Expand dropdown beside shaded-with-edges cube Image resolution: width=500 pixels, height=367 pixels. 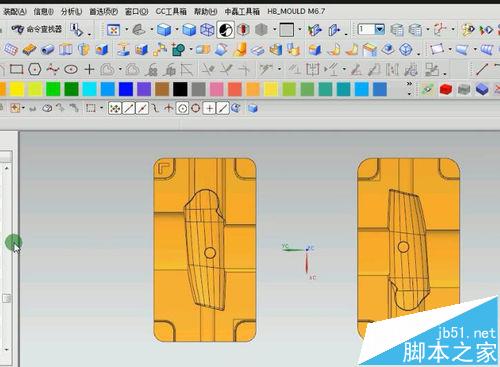177,30
